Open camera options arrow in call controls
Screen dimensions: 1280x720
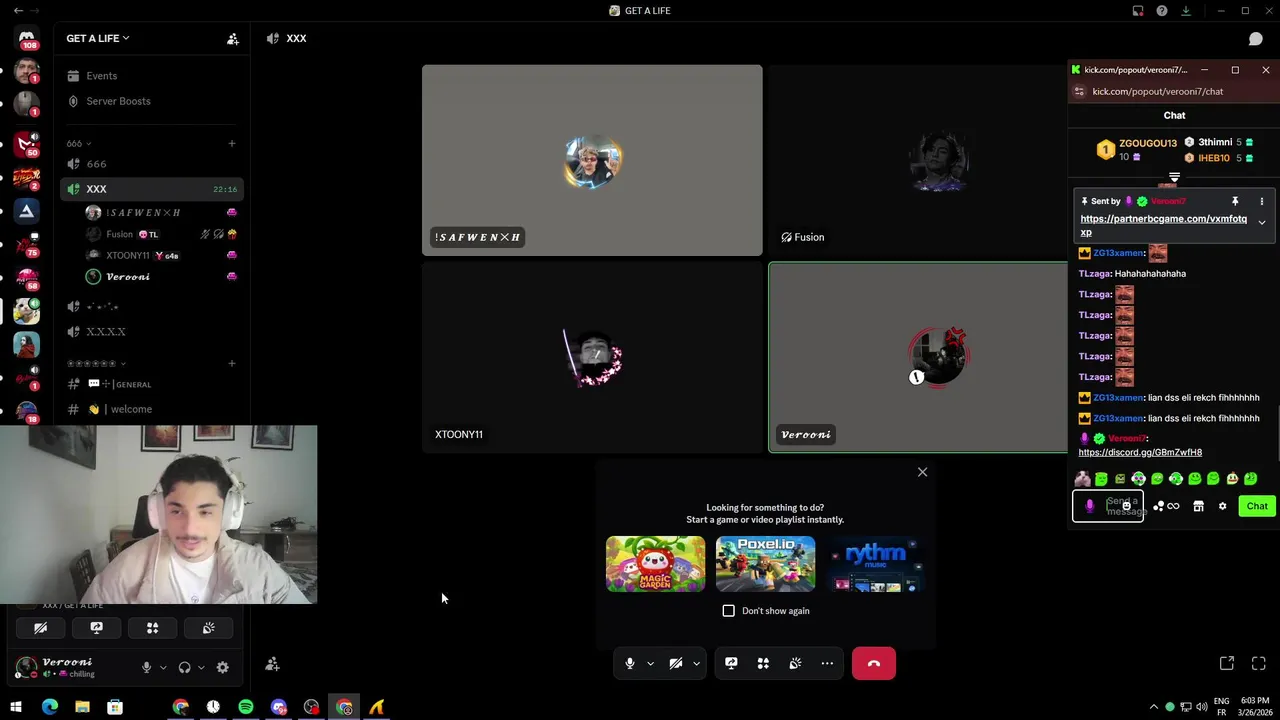pyautogui.click(x=696, y=663)
